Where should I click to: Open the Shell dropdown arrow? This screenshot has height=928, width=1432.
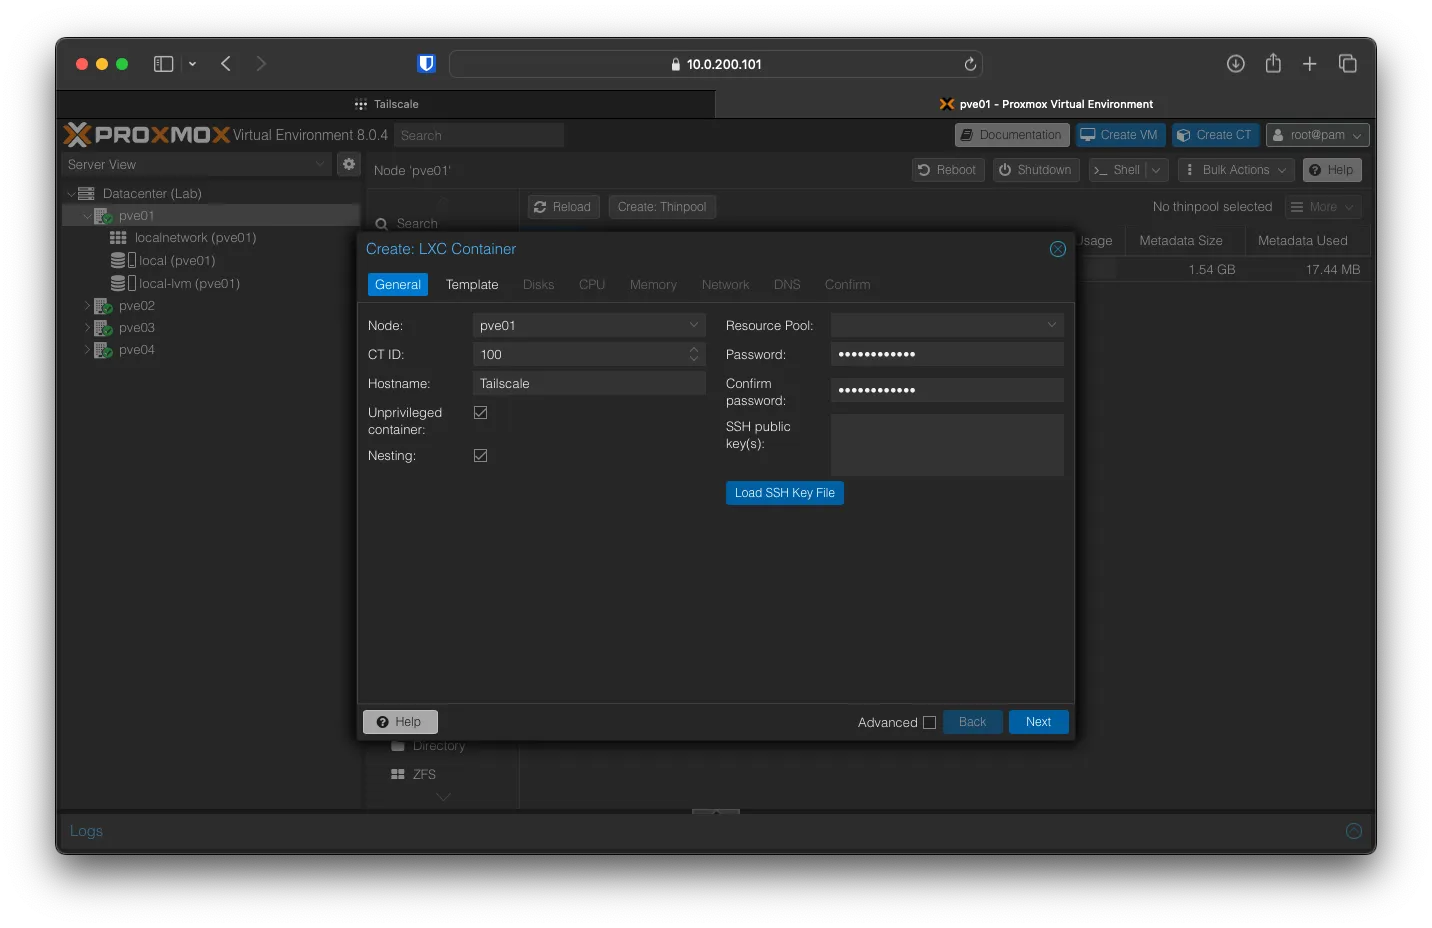[1156, 170]
